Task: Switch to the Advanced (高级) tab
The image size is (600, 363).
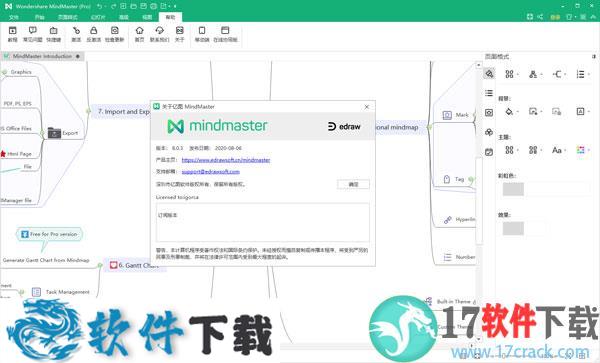Action: [124, 17]
